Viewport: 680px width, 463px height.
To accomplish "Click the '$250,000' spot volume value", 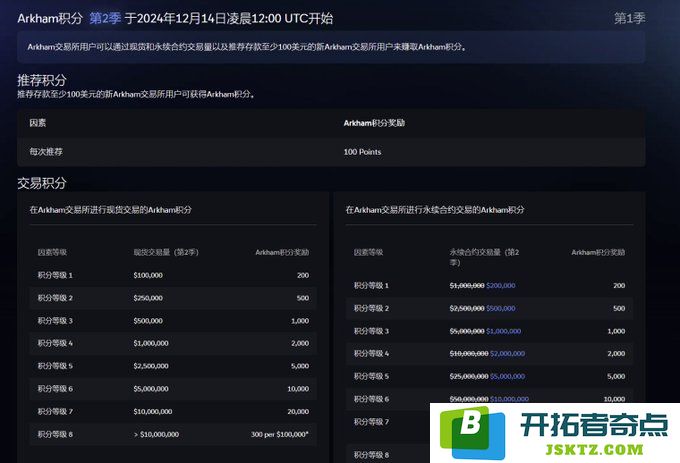I will (148, 298).
